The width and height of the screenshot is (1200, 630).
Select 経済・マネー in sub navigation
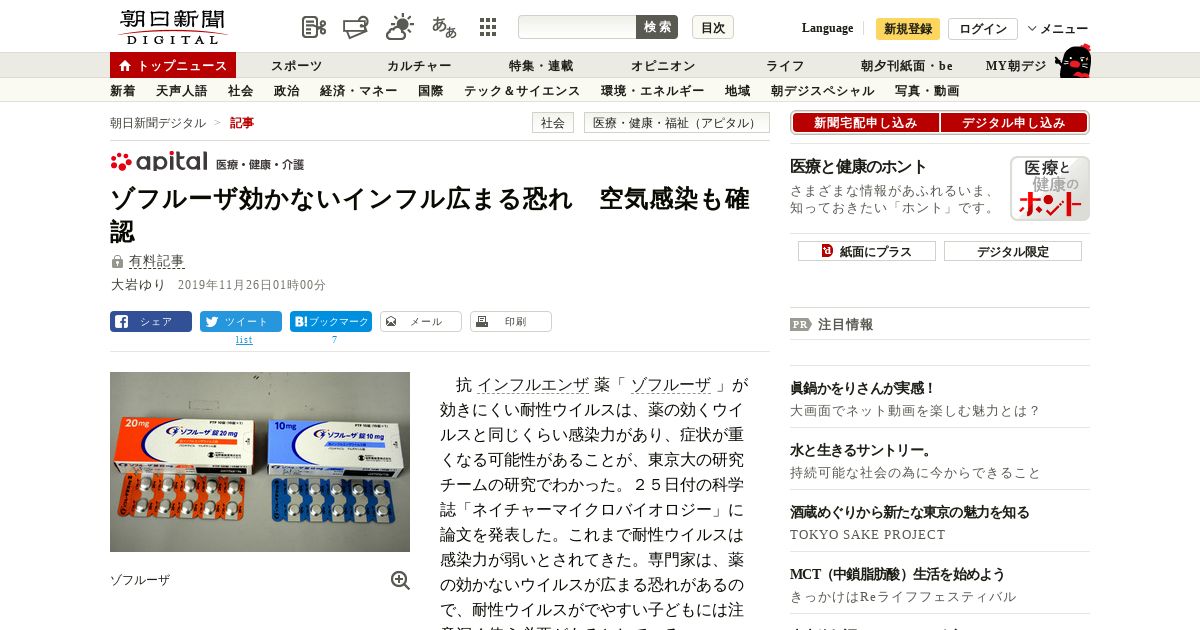point(358,91)
